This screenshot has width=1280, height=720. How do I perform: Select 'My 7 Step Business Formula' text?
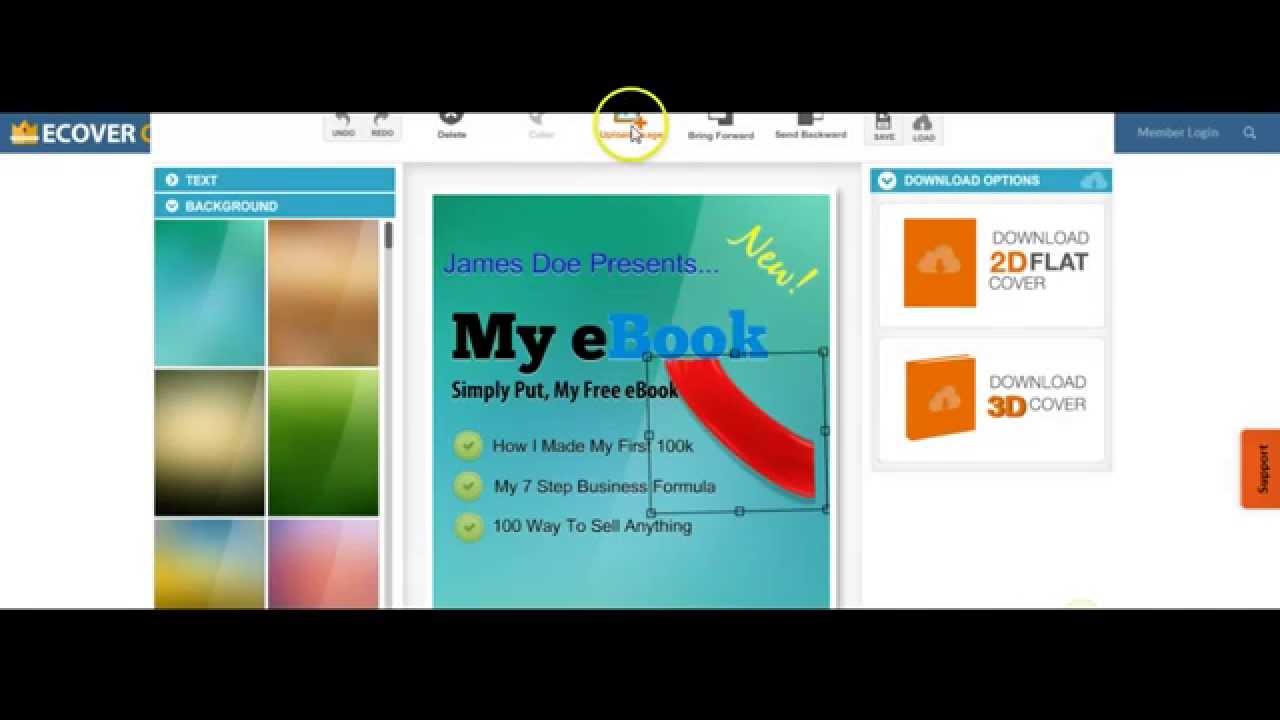click(x=604, y=486)
